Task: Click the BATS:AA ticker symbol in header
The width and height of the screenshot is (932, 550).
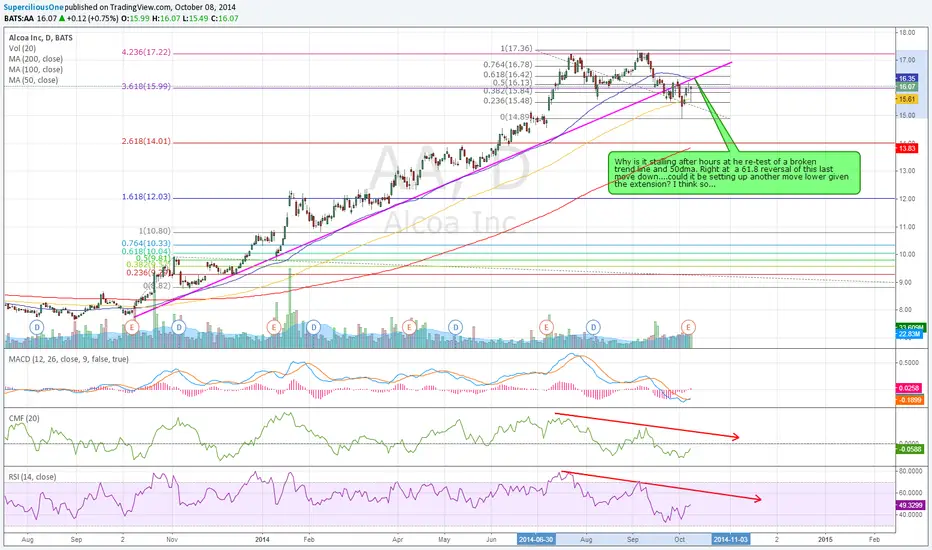Action: (18, 18)
